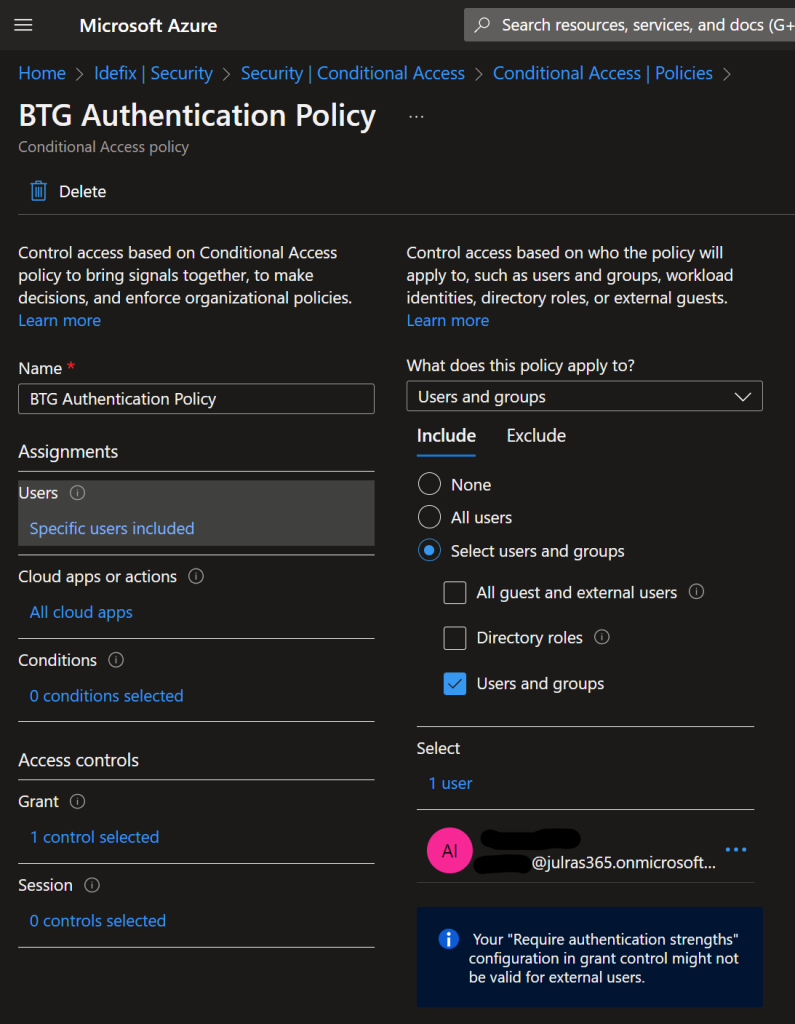
Task: Select the All users radio option
Action: coord(429,517)
